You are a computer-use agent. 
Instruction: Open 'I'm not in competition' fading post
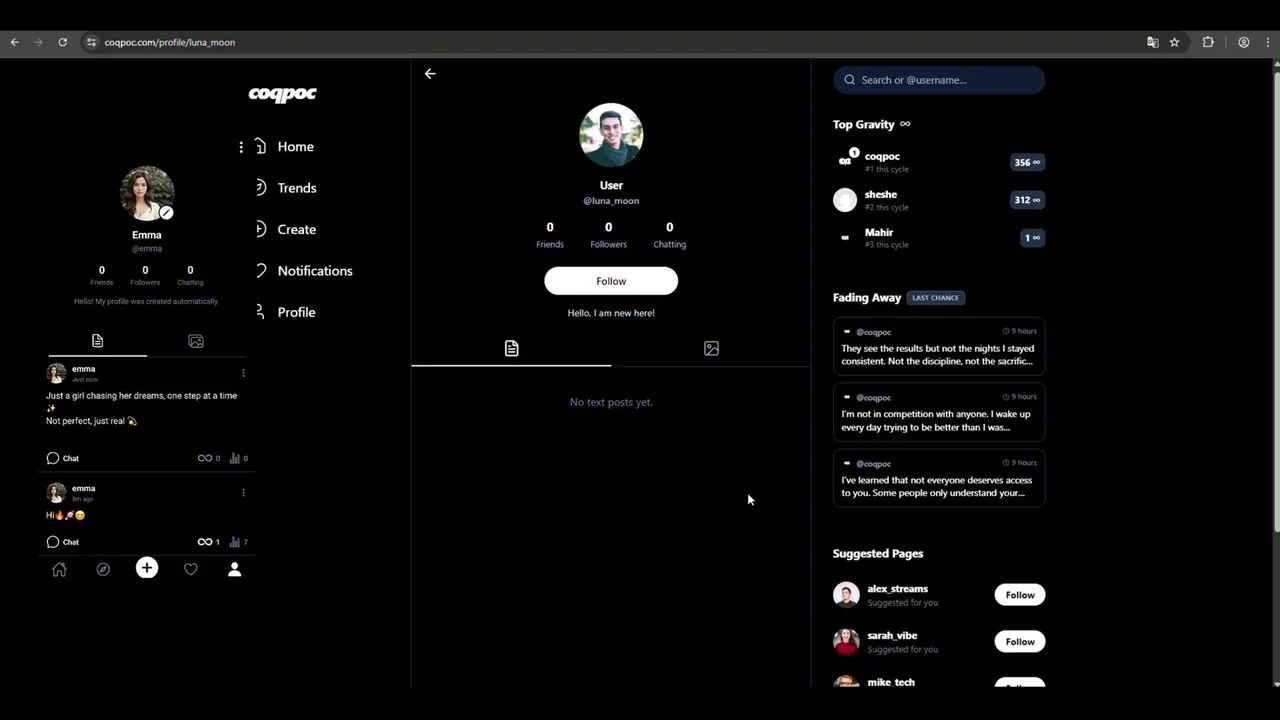pos(939,412)
